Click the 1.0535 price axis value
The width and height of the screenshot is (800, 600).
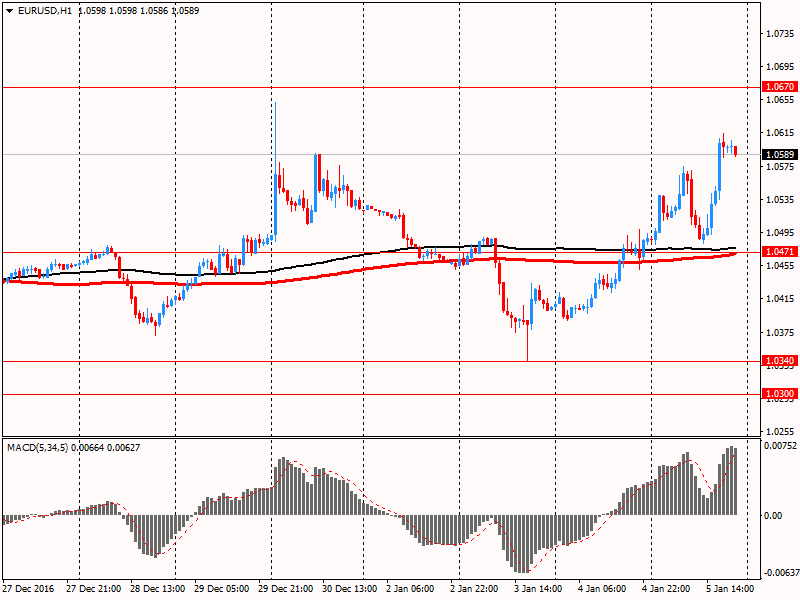click(x=781, y=199)
